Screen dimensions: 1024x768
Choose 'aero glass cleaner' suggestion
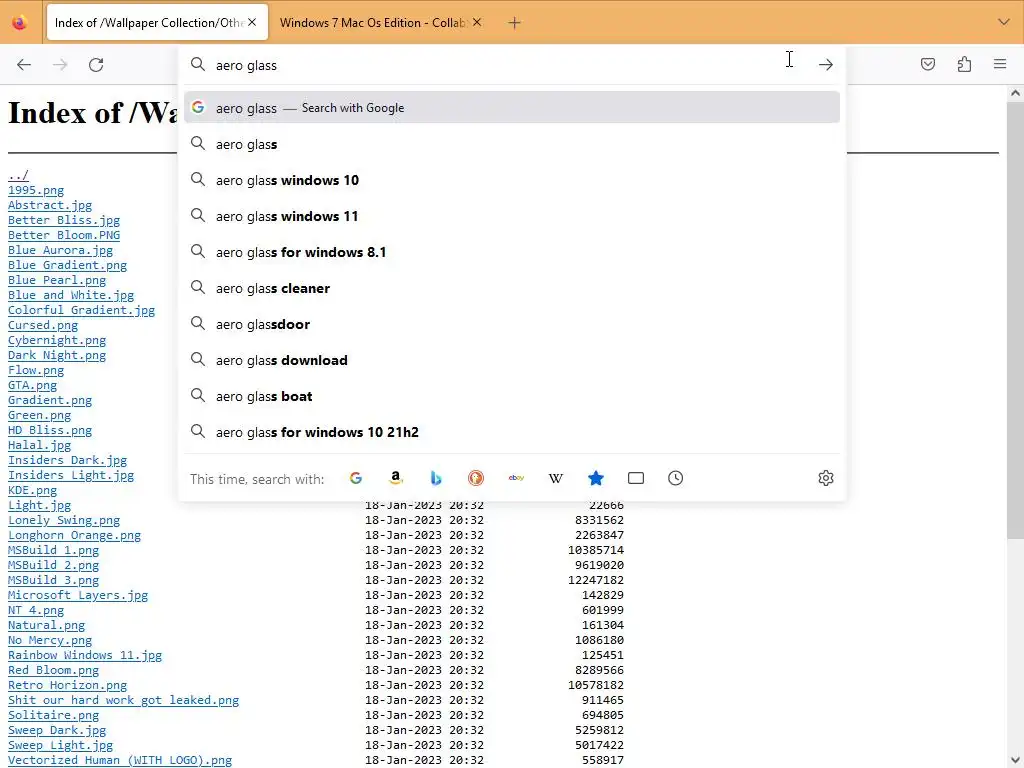[x=511, y=287]
